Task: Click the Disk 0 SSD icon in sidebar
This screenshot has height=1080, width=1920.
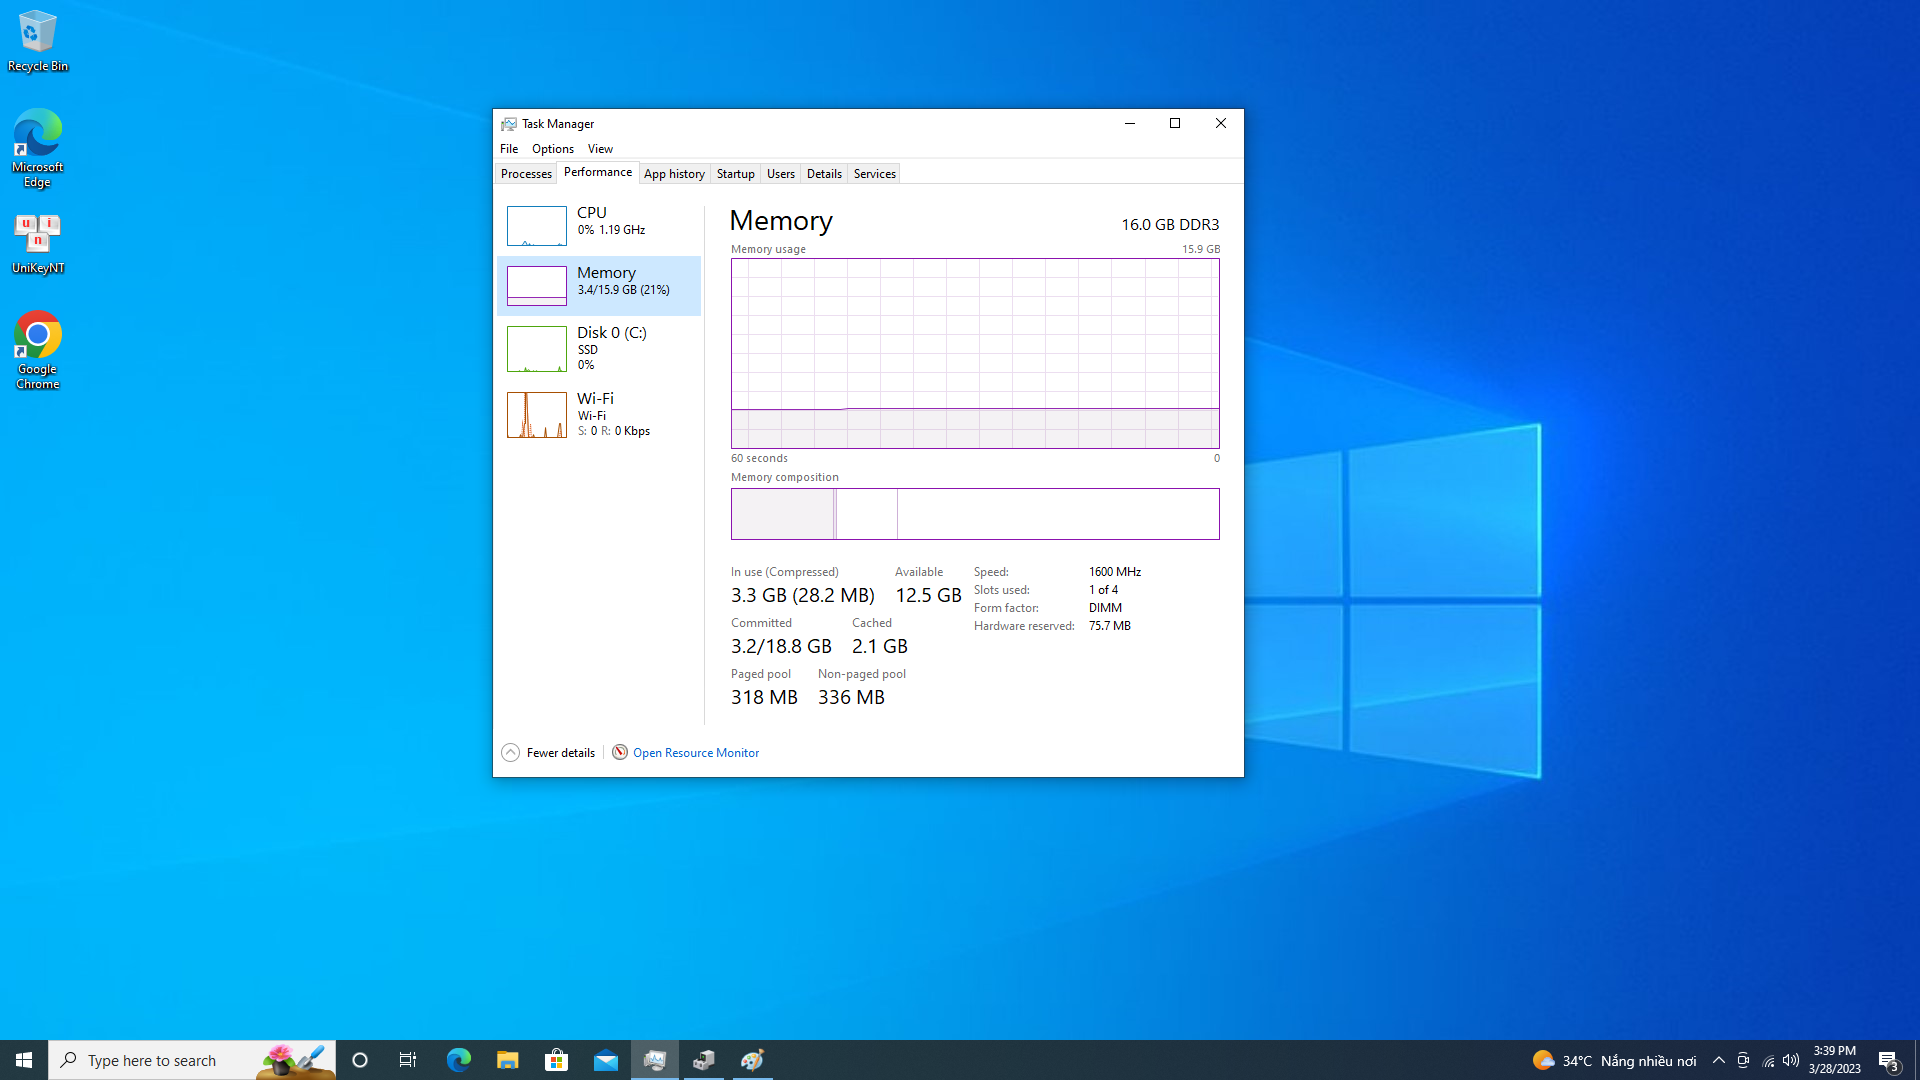Action: coord(534,347)
